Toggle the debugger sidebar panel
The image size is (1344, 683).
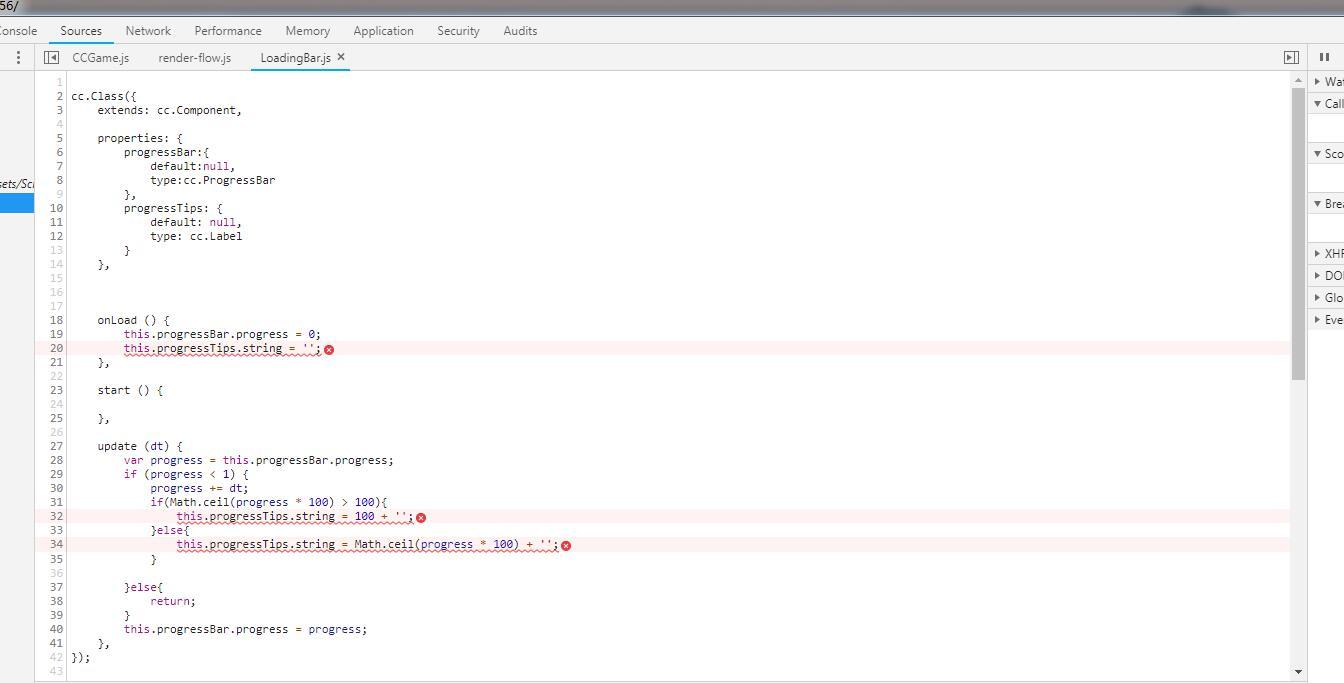coord(1291,58)
